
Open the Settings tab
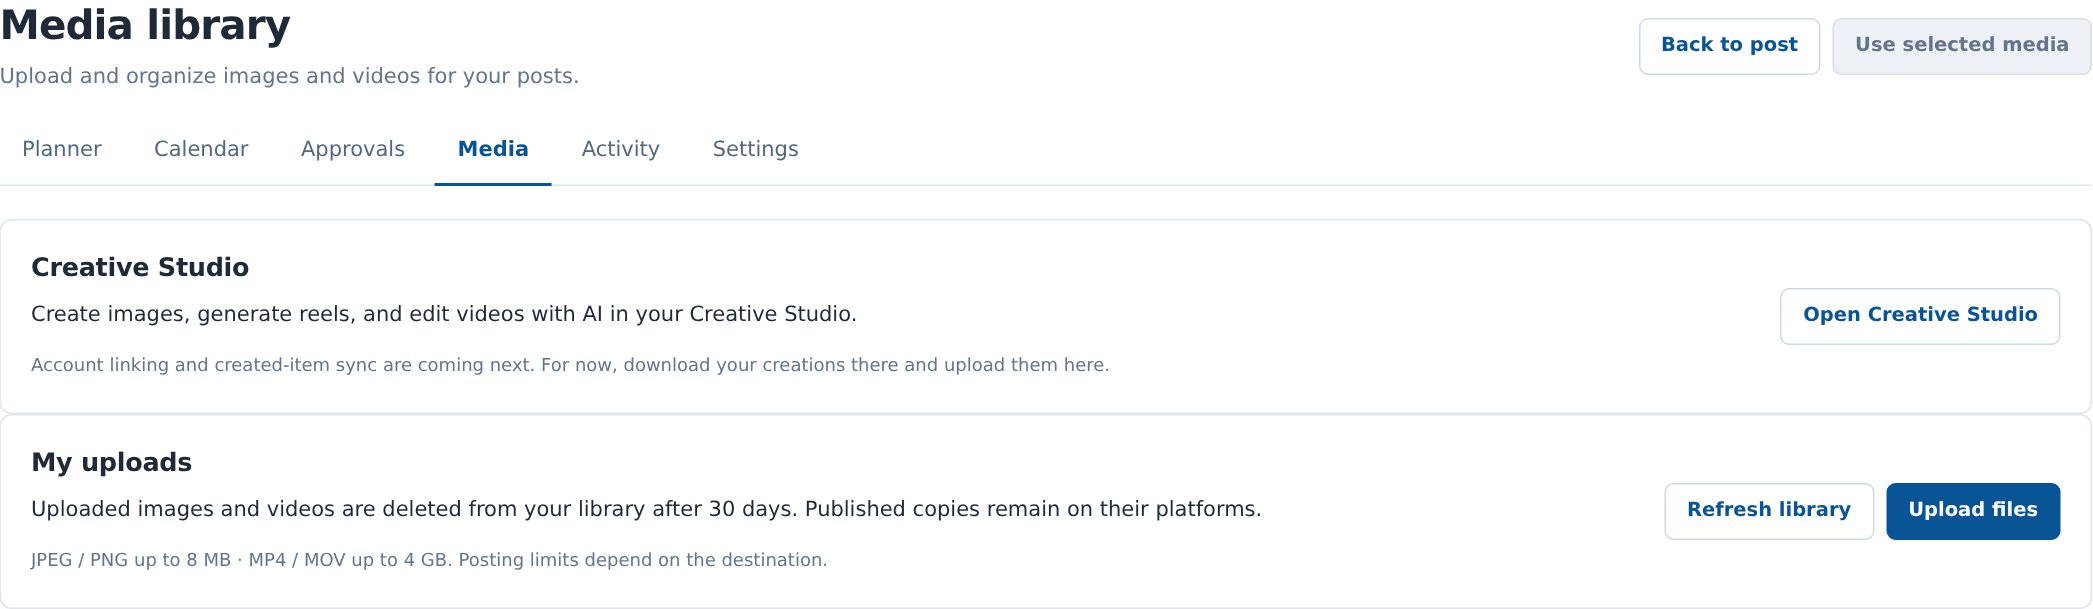[x=756, y=149]
